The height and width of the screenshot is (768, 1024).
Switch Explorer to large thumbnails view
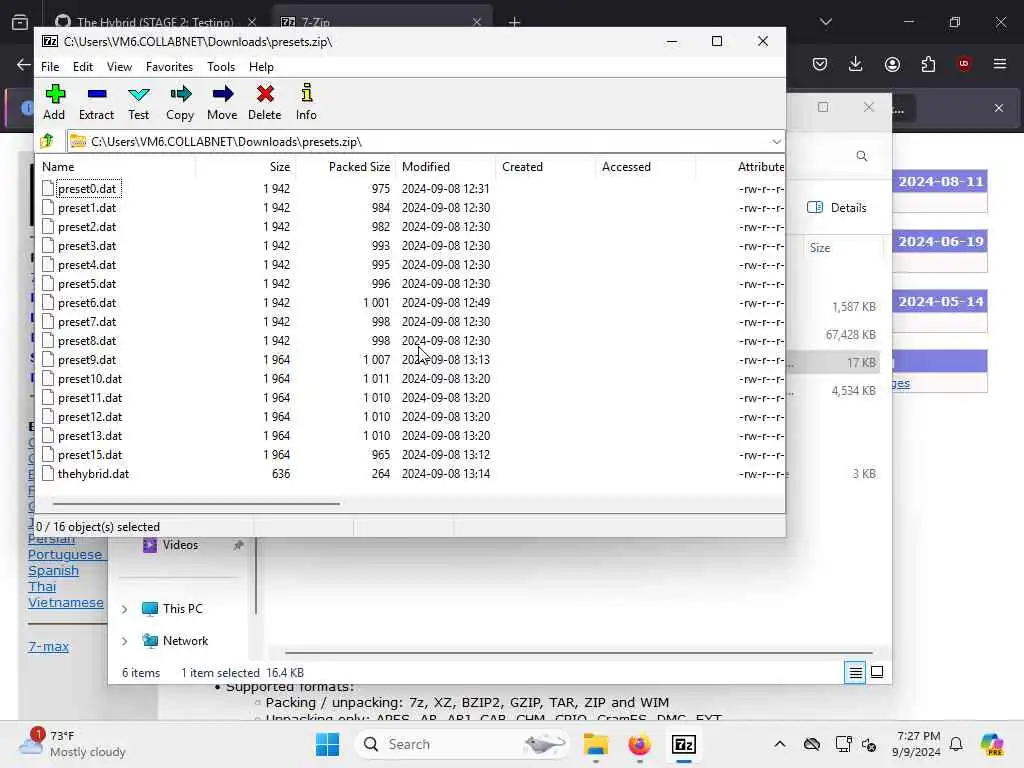[877, 672]
